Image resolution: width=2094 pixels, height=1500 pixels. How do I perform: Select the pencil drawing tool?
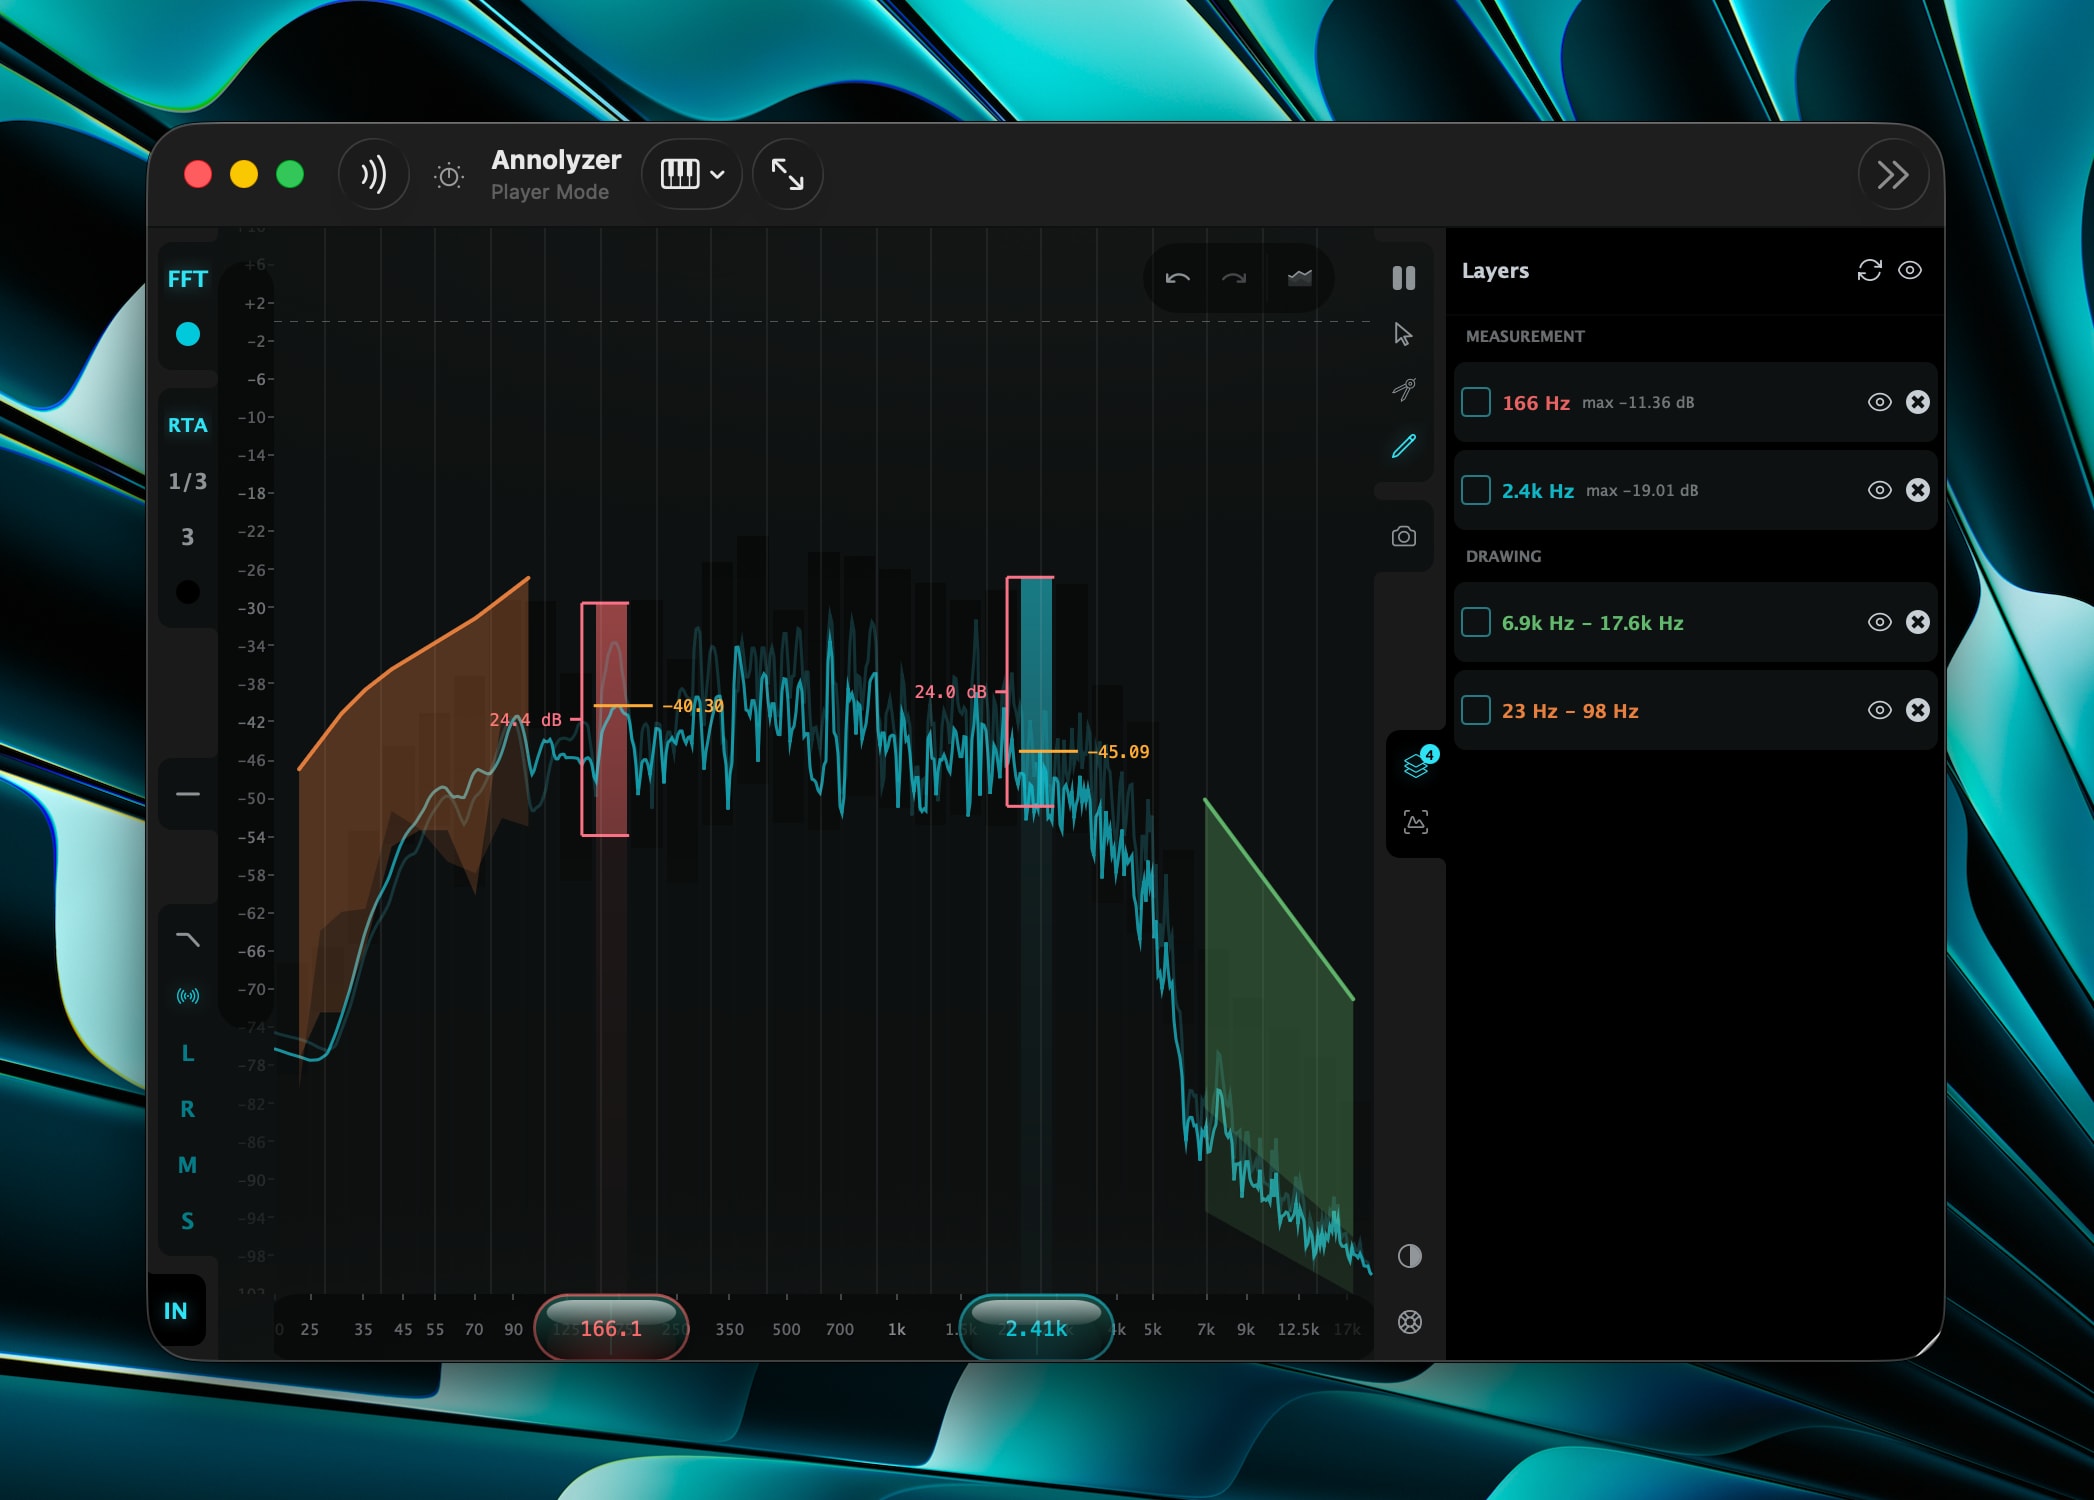pos(1404,445)
